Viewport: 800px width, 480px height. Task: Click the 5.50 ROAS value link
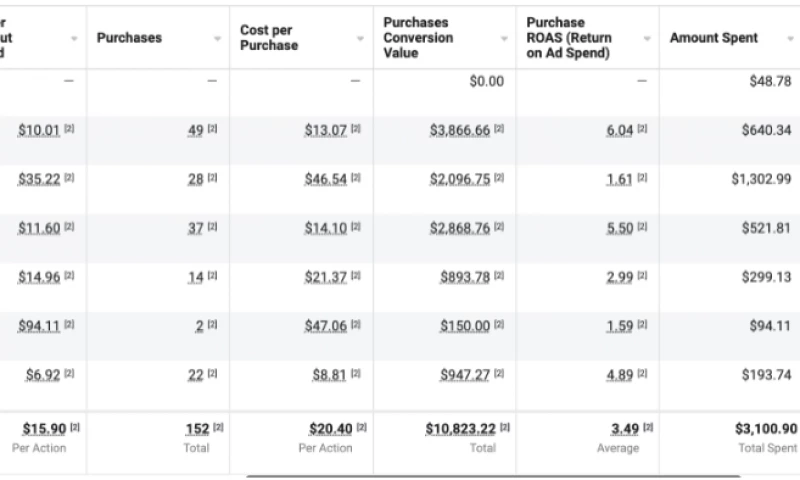pos(619,228)
